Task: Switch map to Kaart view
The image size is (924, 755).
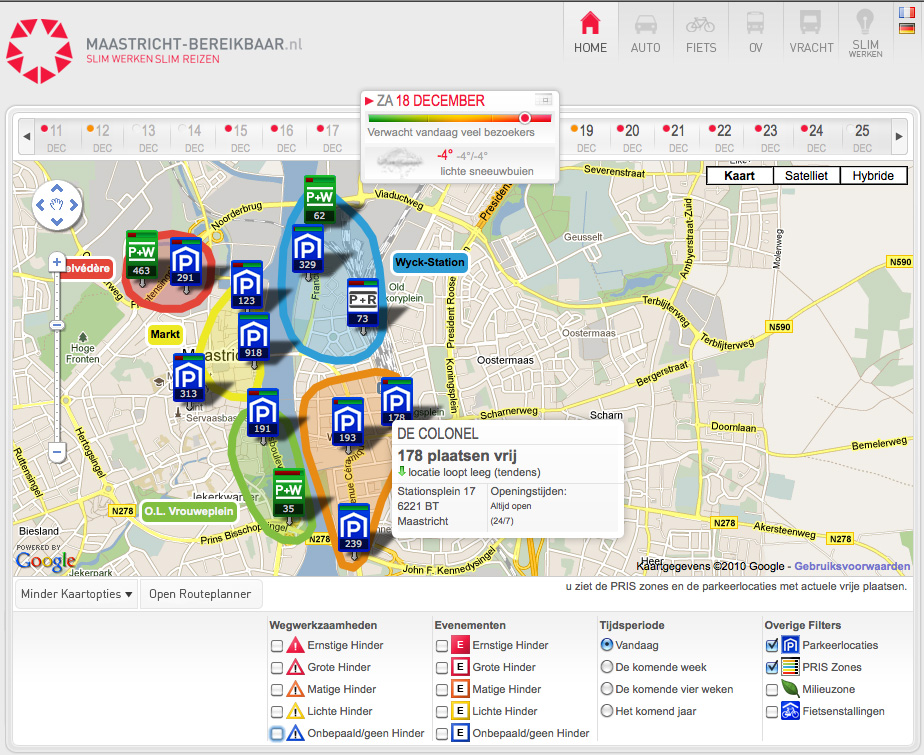Action: 740,176
